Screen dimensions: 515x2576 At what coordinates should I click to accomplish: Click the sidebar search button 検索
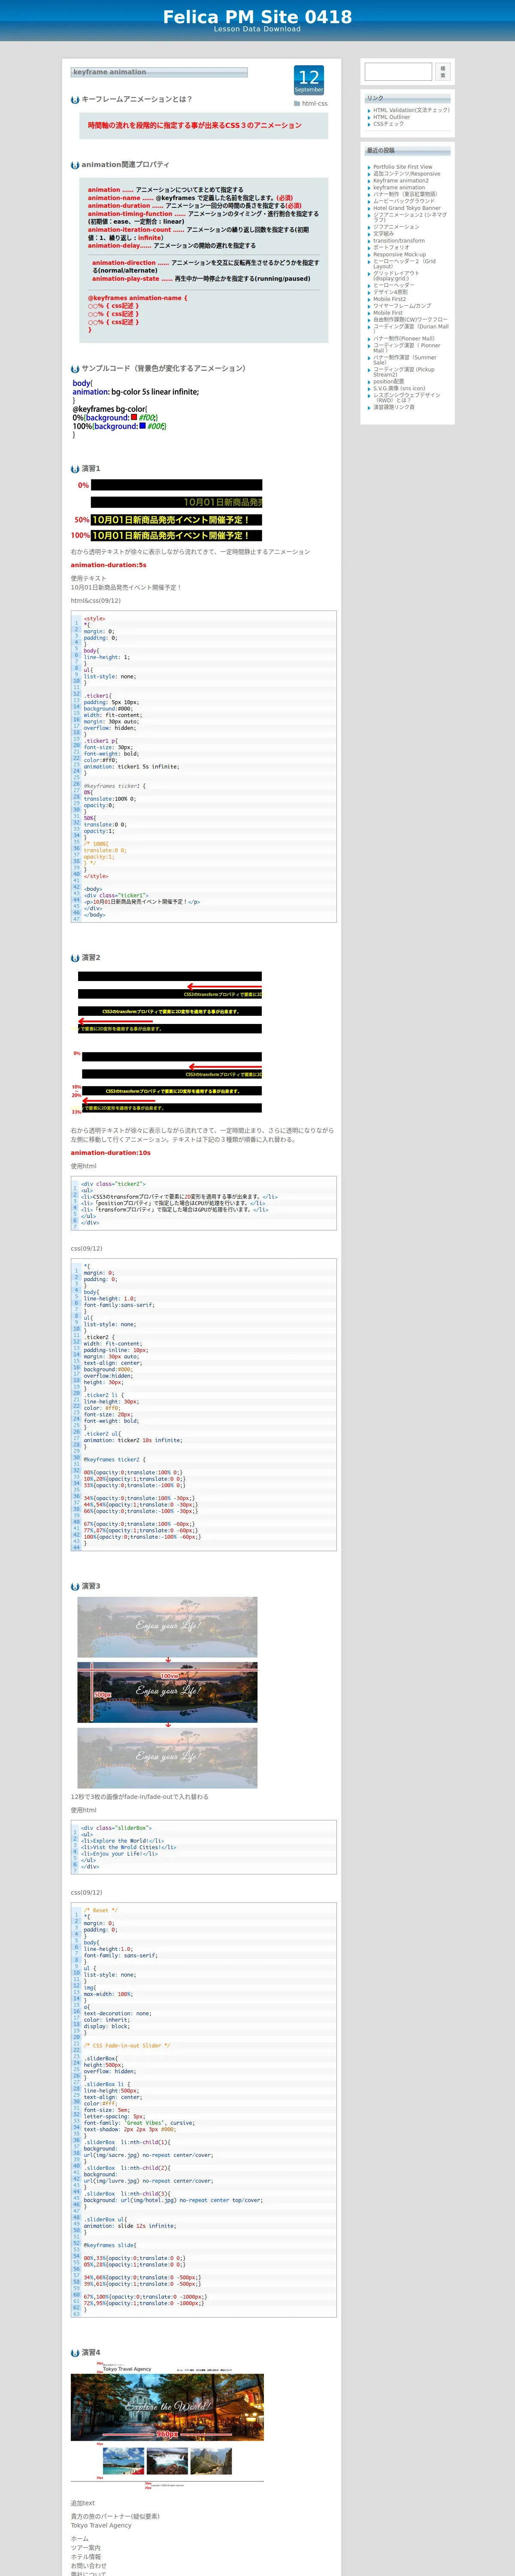coord(443,72)
